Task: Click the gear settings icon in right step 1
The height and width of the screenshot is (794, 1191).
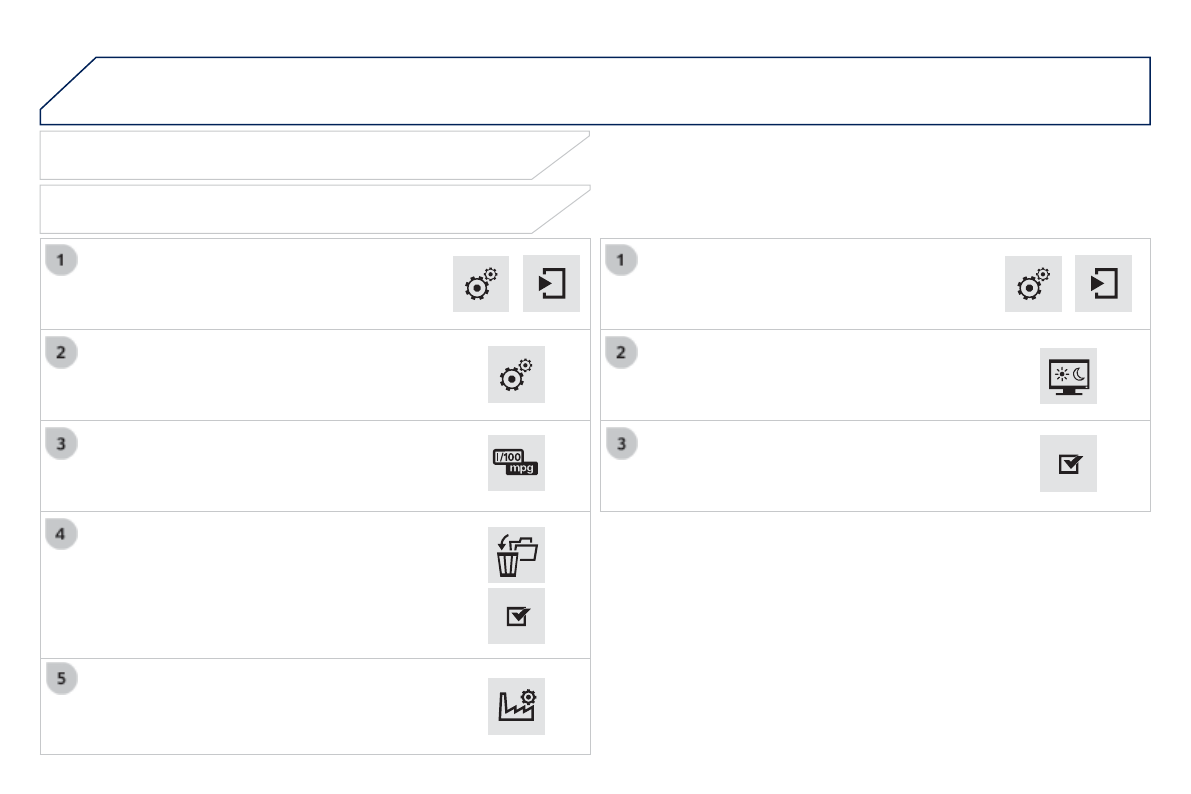Action: (1033, 284)
